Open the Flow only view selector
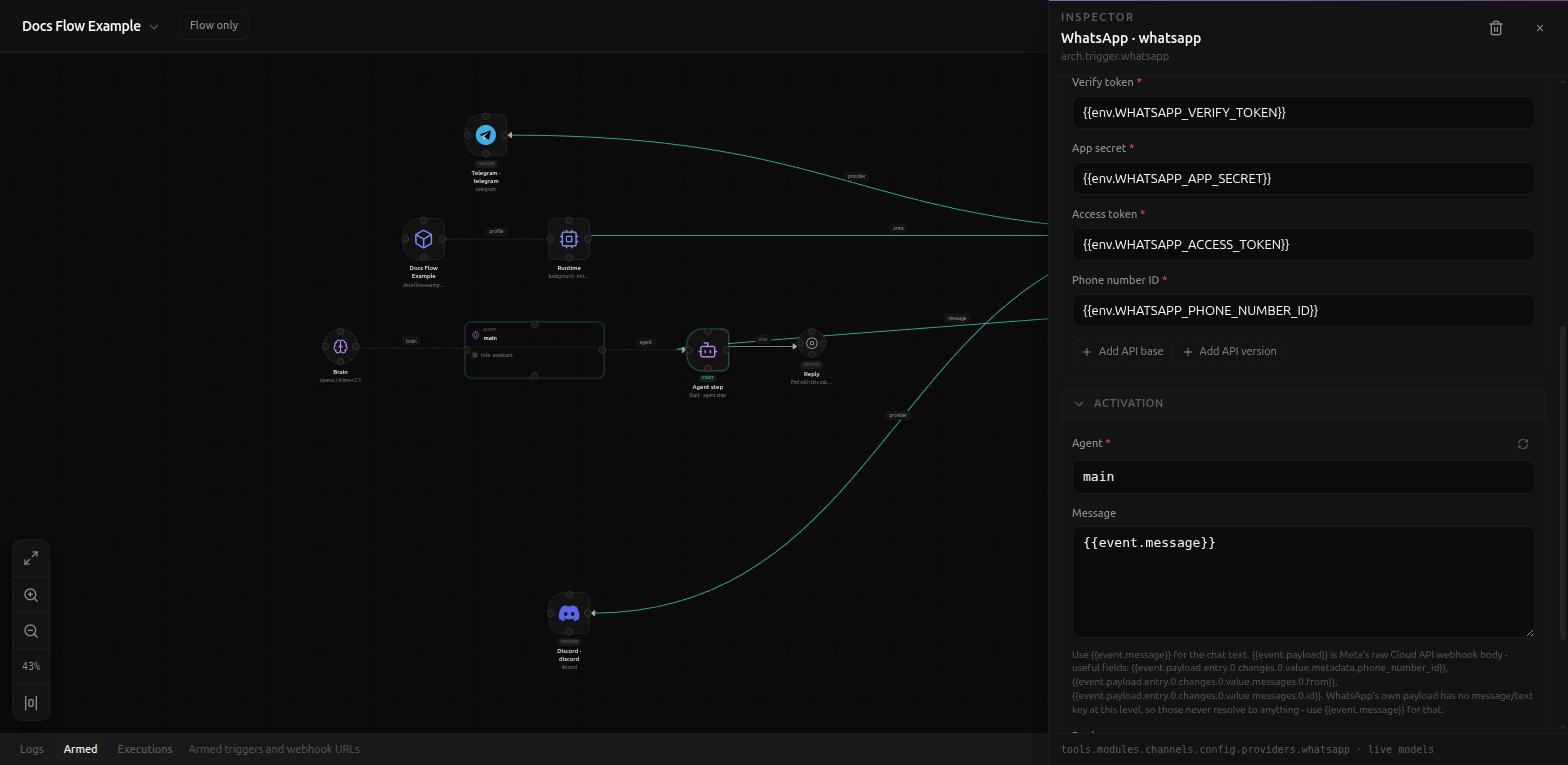Screen dimensions: 1568x765 pyautogui.click(x=214, y=25)
